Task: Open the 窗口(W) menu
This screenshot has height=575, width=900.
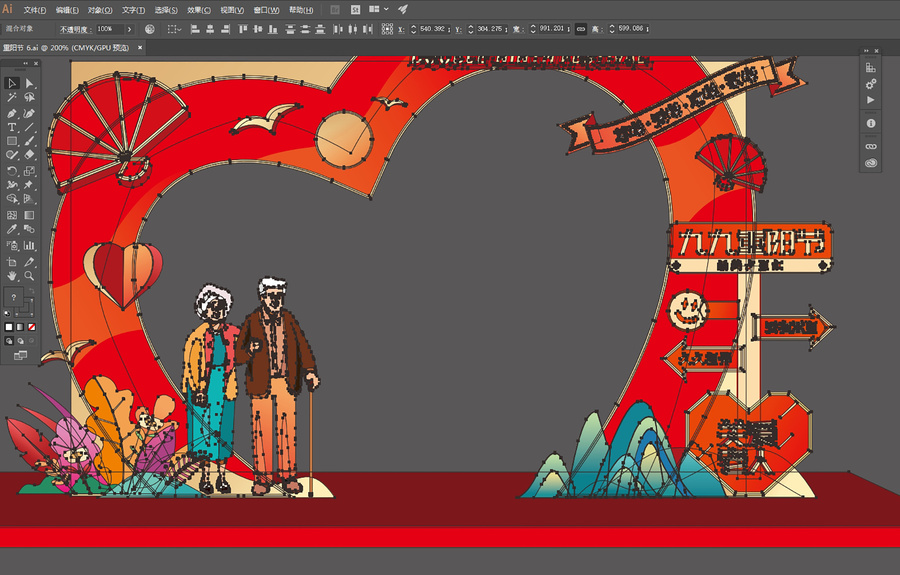Action: tap(266, 10)
